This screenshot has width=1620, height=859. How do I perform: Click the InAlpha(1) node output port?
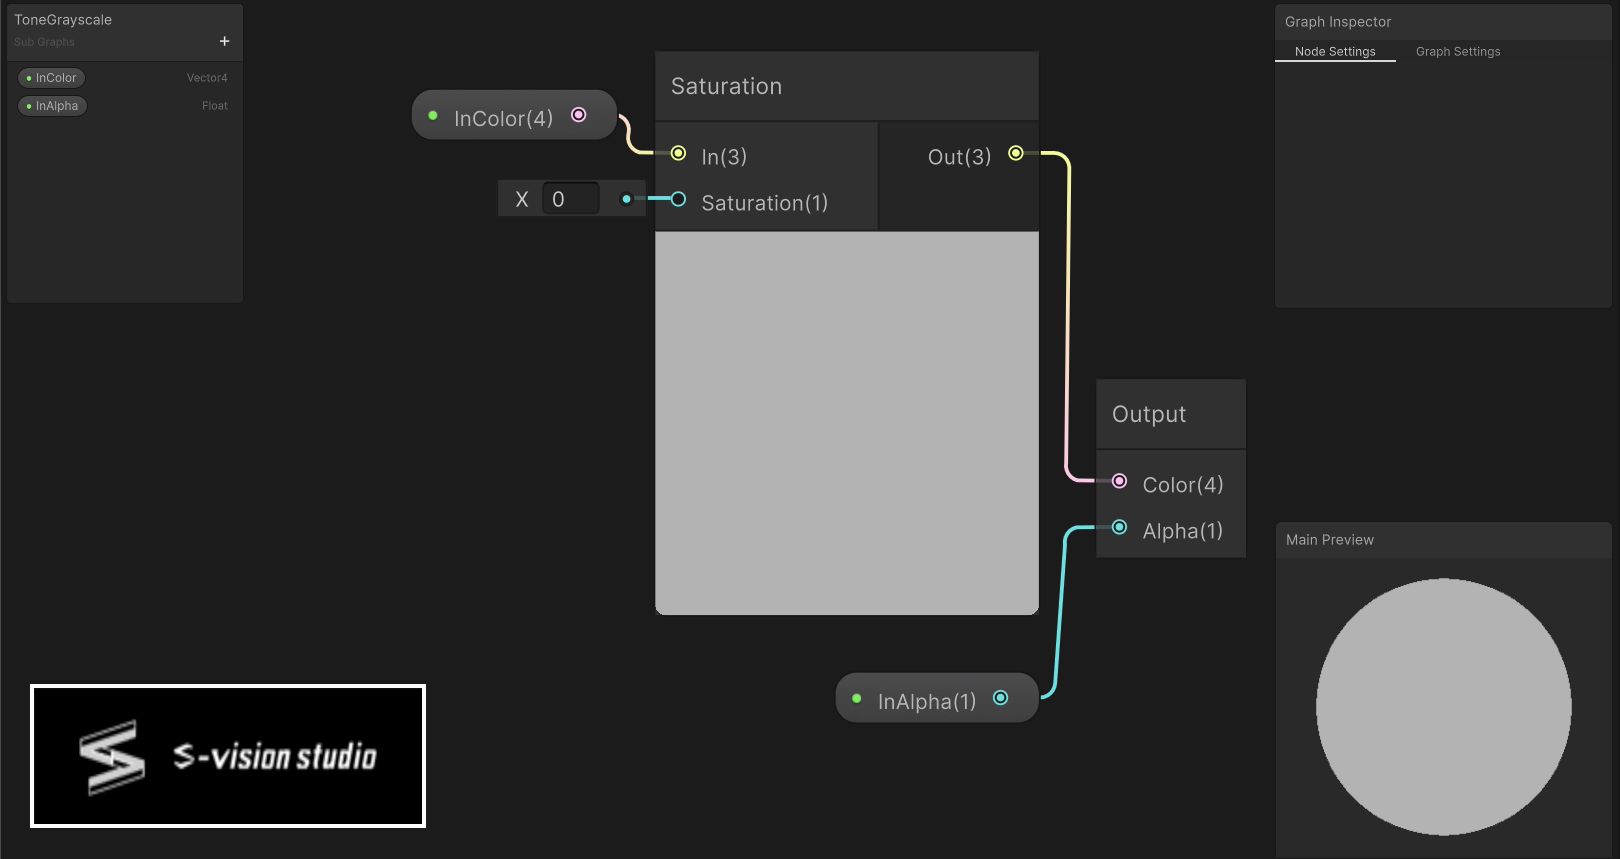point(1000,698)
